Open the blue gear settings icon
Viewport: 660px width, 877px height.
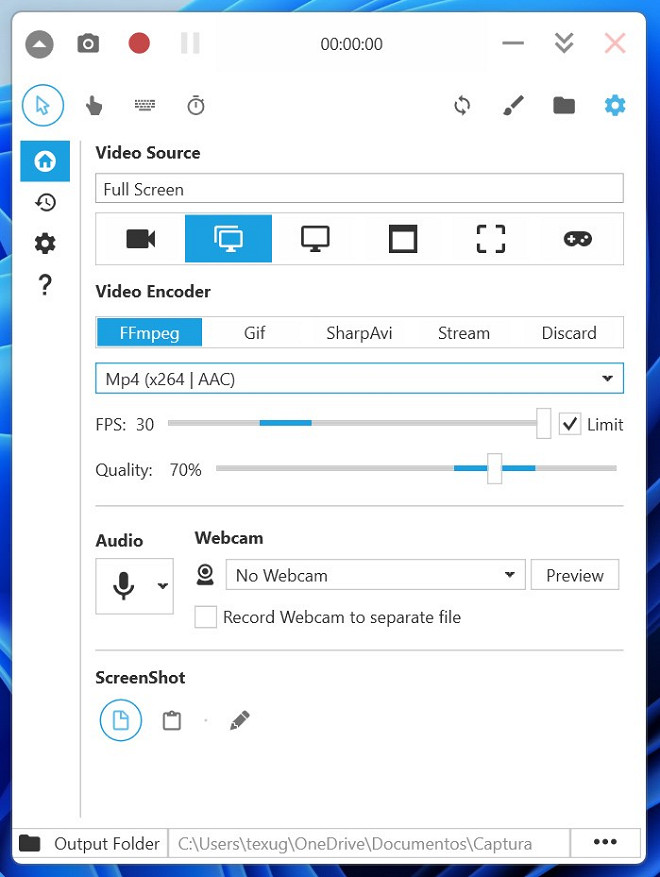pyautogui.click(x=615, y=105)
